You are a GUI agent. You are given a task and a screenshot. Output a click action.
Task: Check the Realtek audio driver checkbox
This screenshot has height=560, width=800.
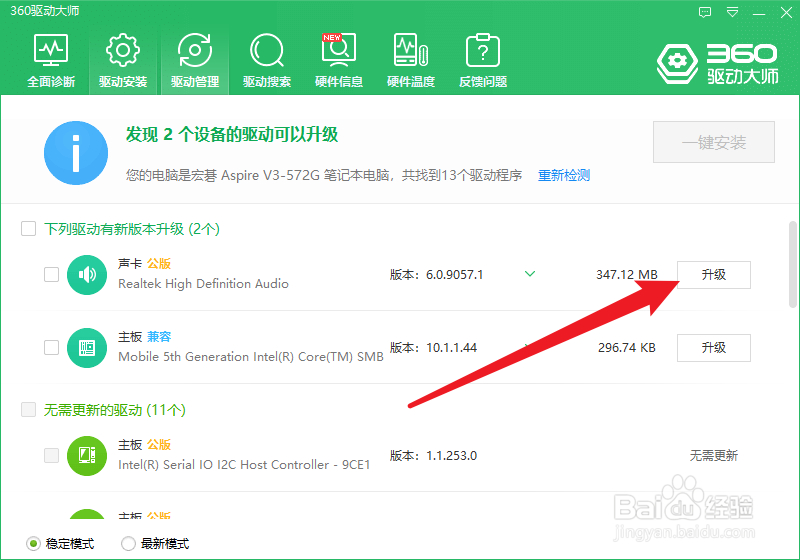click(52, 274)
